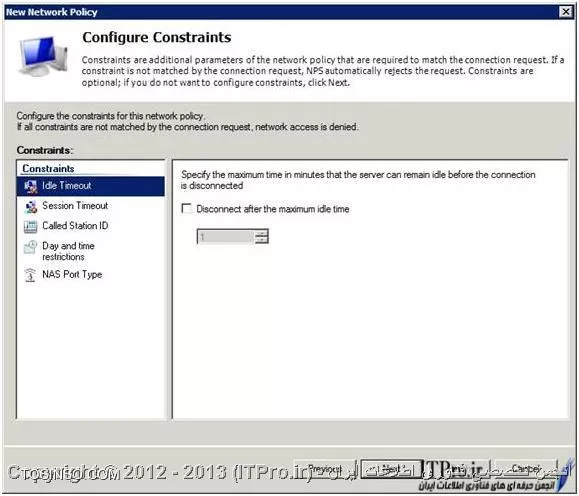The image size is (579, 496).
Task: Click the Idle Timeout icon
Action: (x=31, y=186)
